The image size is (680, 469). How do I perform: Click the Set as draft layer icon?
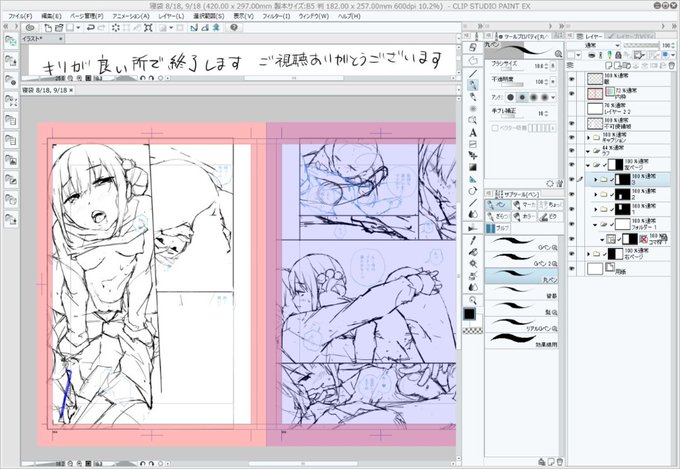click(x=610, y=55)
